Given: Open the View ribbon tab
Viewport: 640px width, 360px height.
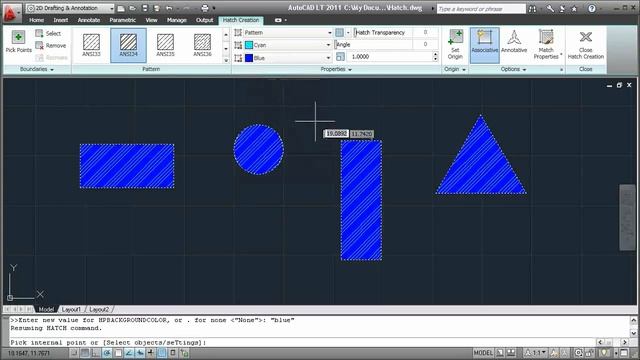Looking at the screenshot, I should (151, 20).
